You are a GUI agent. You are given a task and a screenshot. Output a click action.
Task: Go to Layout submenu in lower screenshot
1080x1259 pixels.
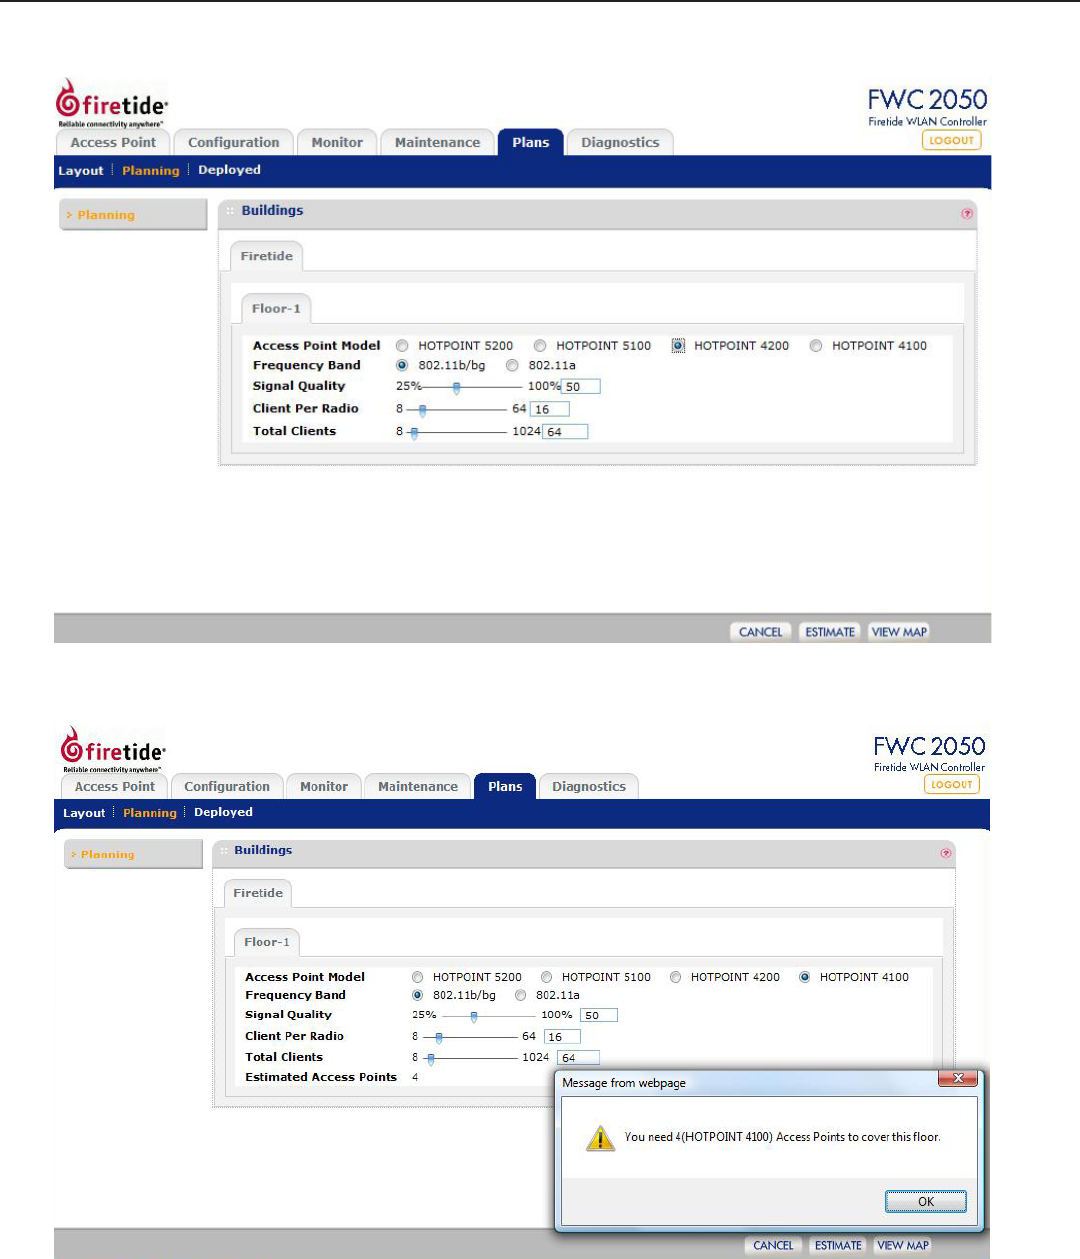point(84,813)
